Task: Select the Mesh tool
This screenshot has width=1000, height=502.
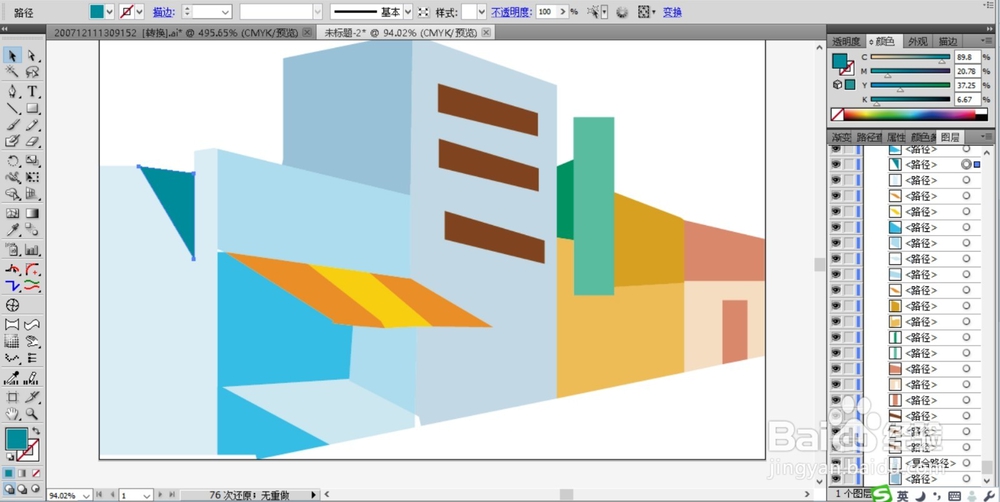Action: 12,213
